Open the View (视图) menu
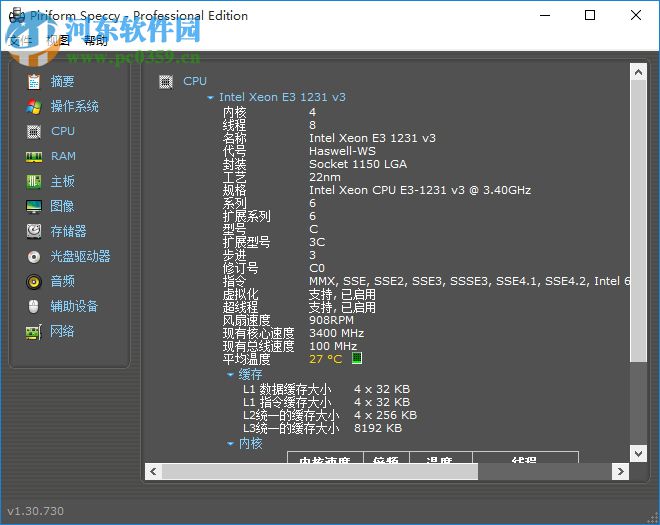660x525 pixels. pyautogui.click(x=58, y=41)
